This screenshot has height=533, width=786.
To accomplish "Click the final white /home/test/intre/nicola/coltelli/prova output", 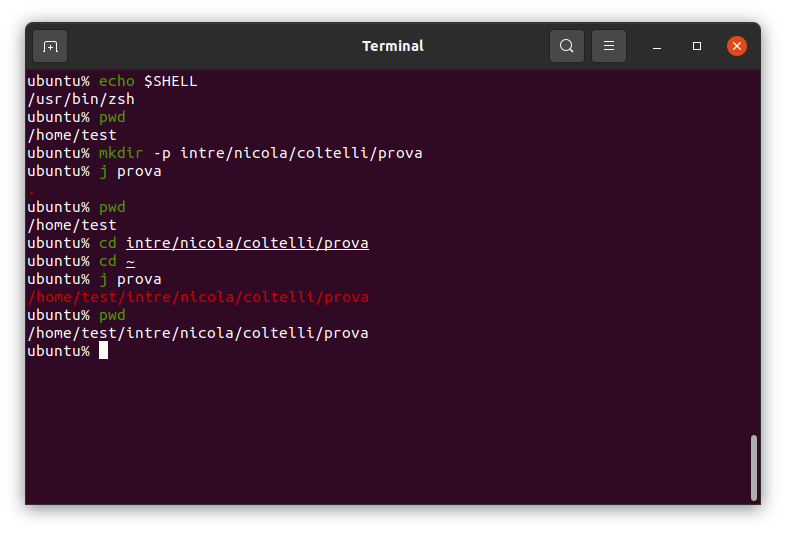I will (198, 333).
